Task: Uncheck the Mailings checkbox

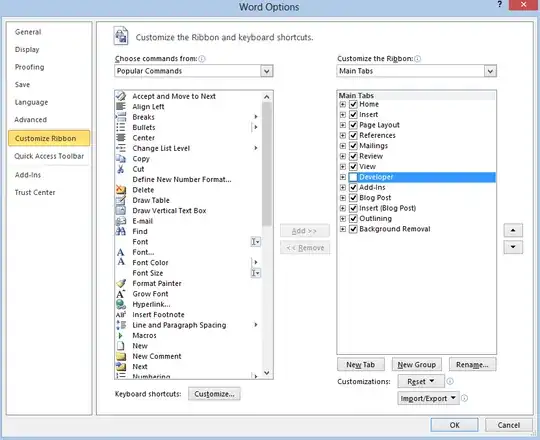Action: [353, 146]
